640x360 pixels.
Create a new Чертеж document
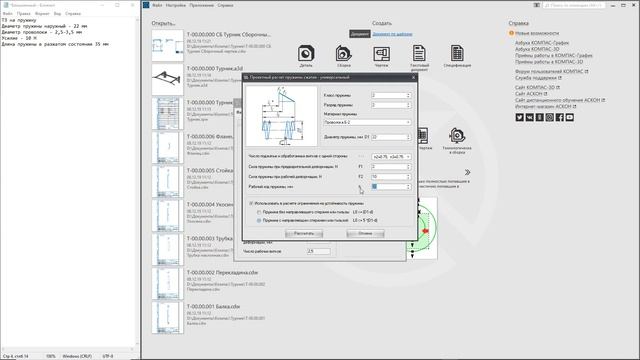click(x=381, y=56)
